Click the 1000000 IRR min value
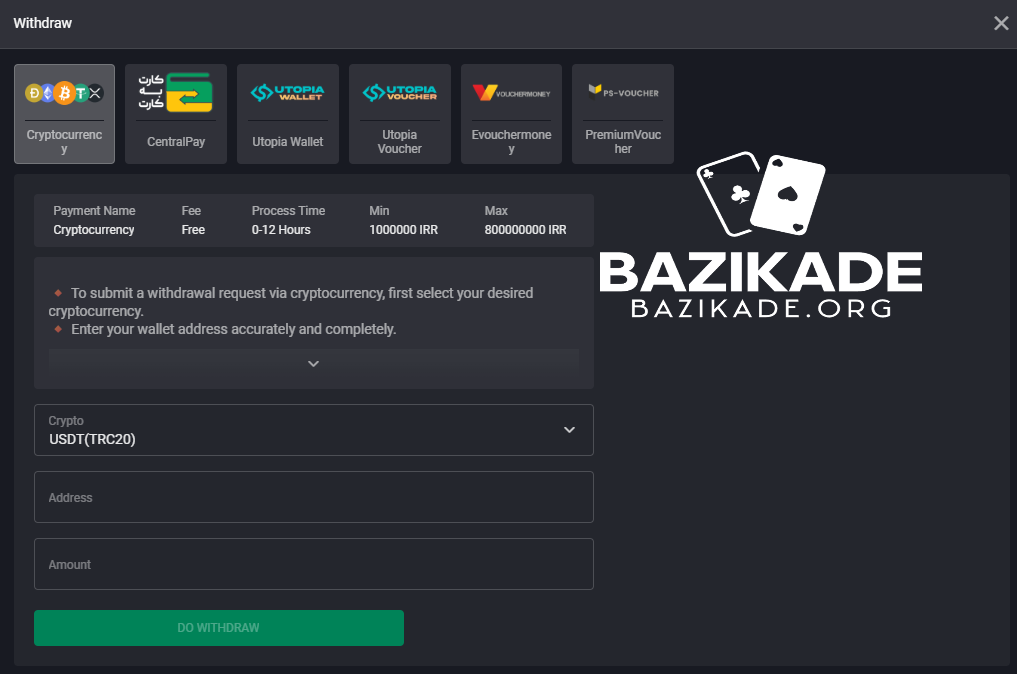The image size is (1017, 674). [403, 230]
